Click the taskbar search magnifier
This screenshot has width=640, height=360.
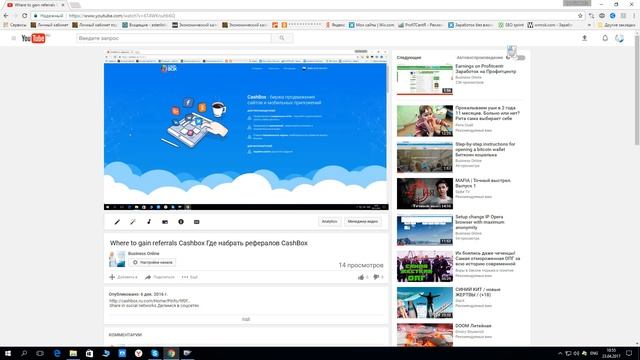[24, 353]
